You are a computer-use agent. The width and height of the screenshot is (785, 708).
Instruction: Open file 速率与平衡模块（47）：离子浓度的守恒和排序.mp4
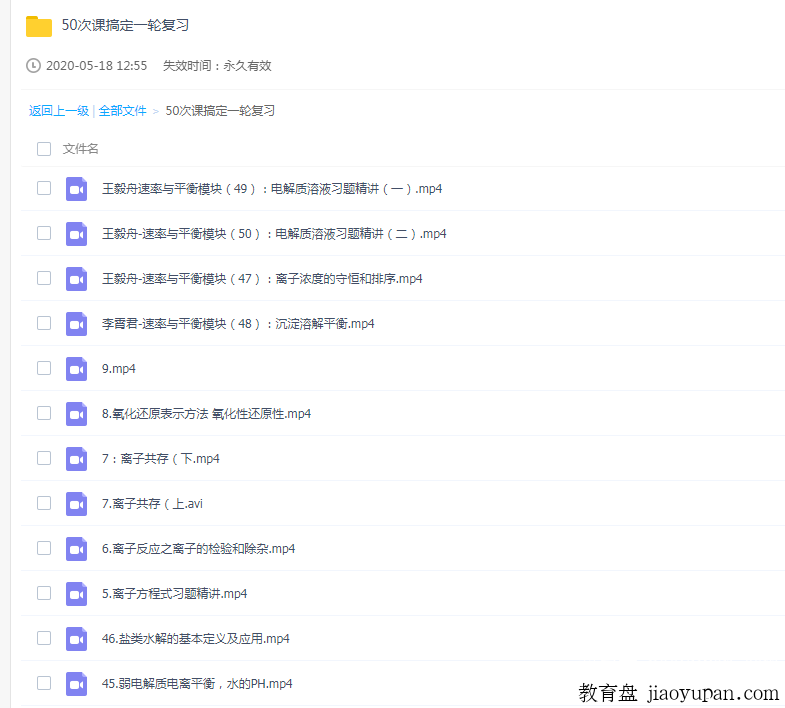(262, 279)
